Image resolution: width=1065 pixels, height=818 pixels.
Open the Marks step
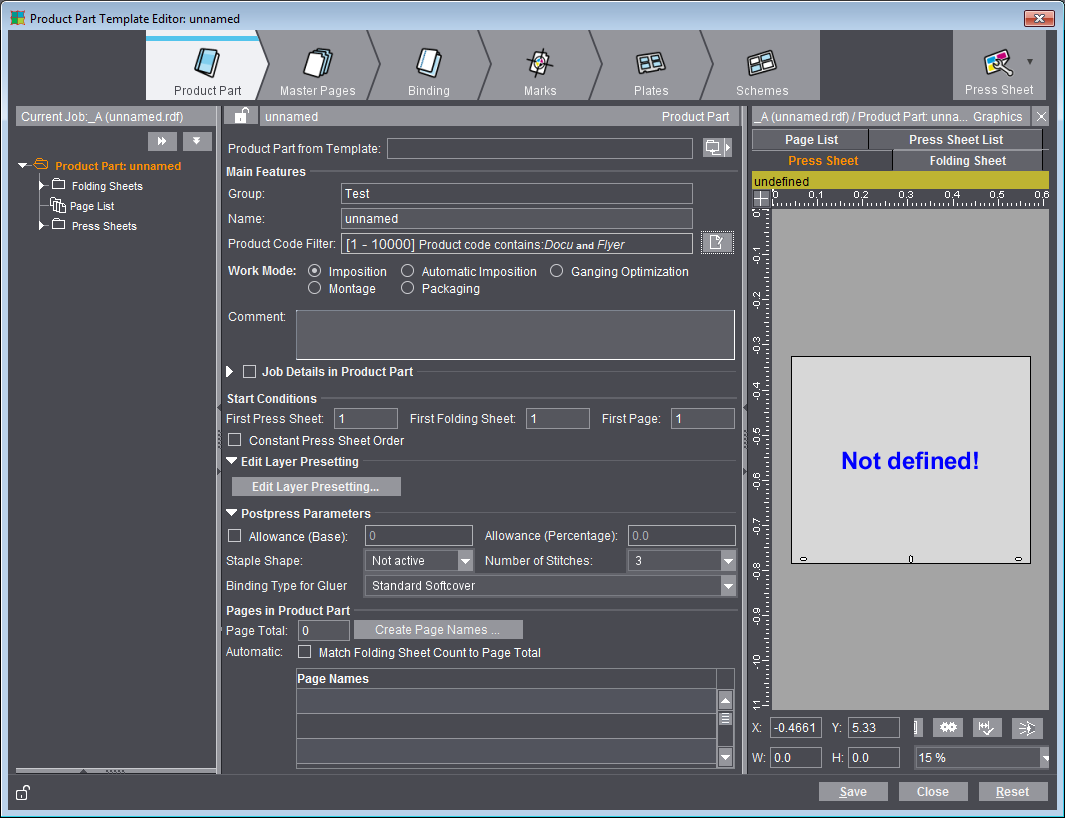click(539, 72)
